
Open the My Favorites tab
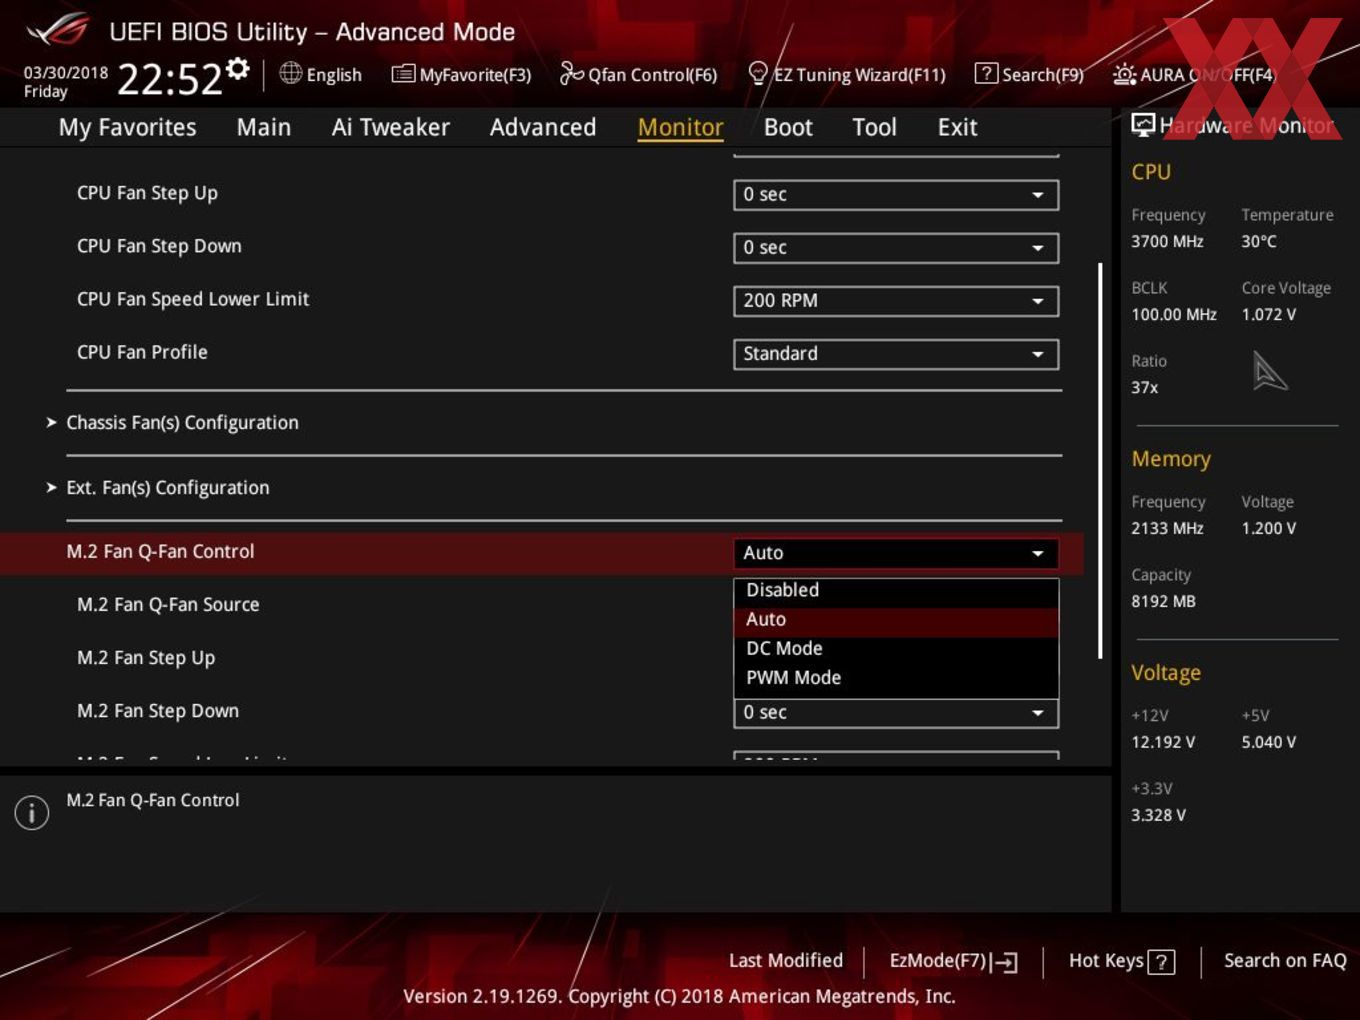[127, 127]
